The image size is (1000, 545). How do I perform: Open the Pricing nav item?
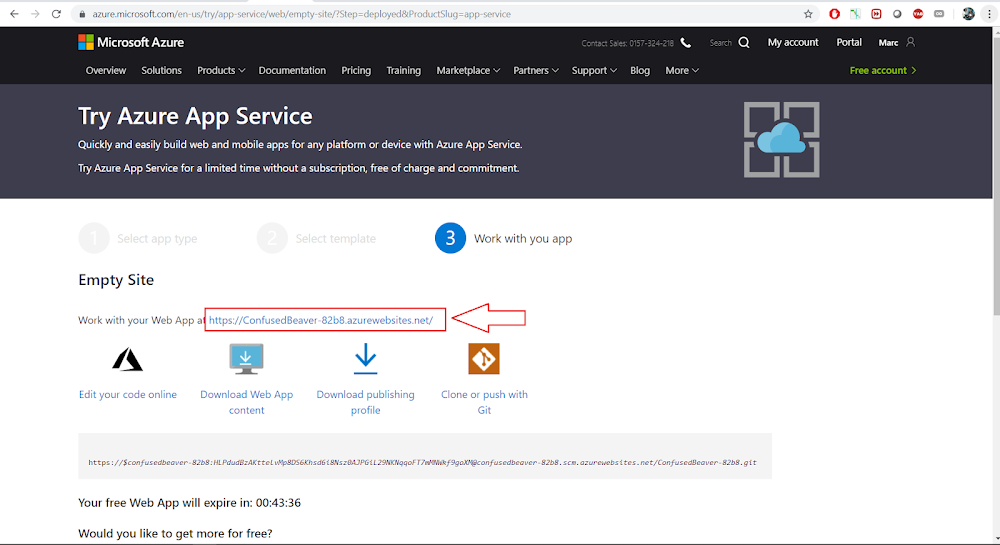[x=356, y=70]
